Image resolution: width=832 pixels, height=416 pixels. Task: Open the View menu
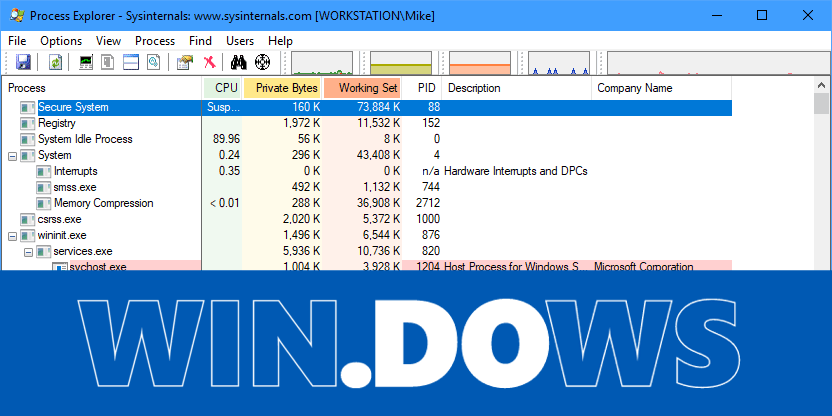[108, 41]
